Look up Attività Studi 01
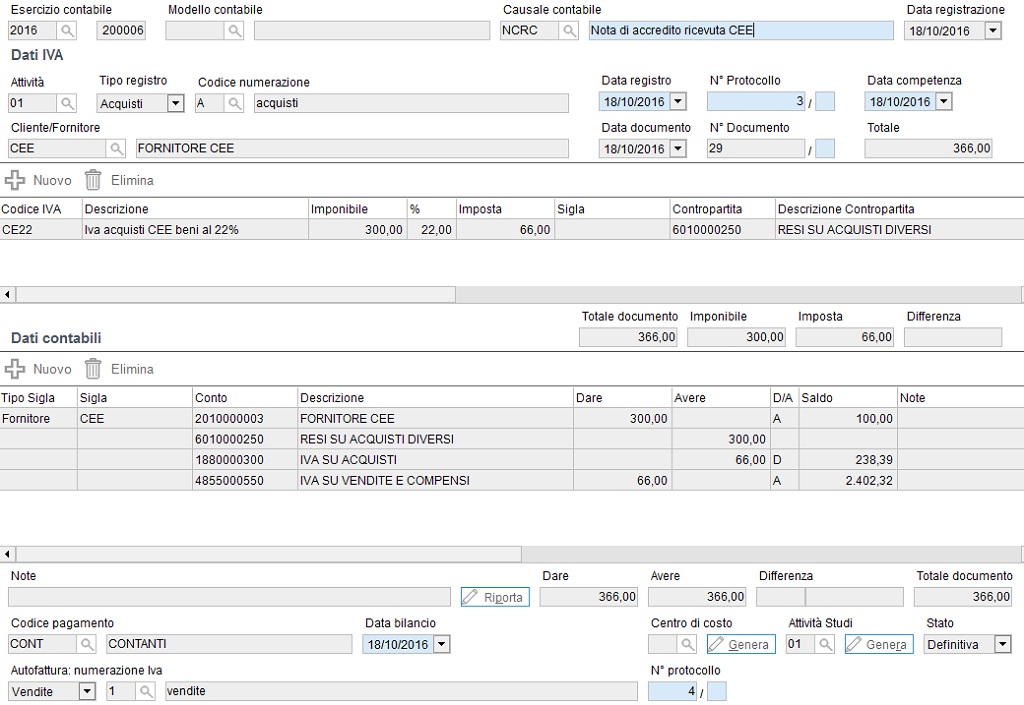Screen dimensions: 1024x705 (x=825, y=644)
